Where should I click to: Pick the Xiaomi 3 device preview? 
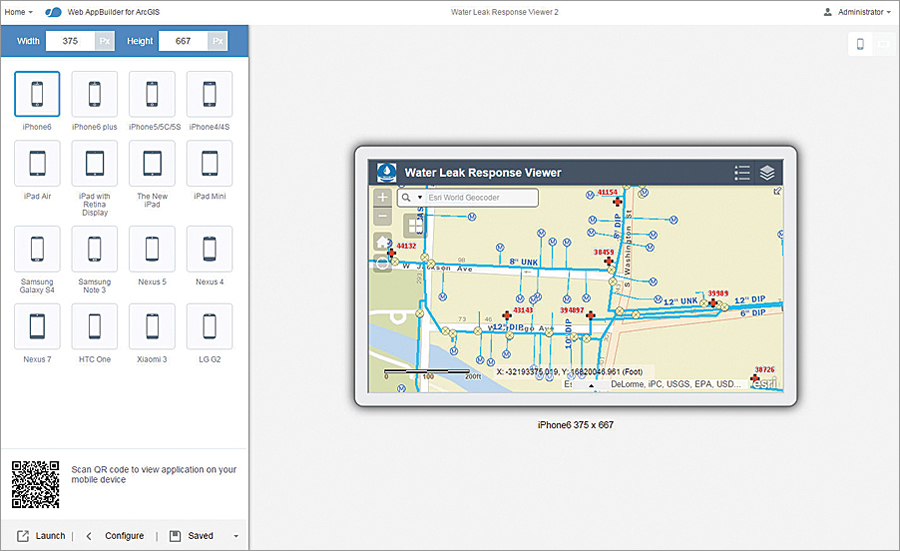click(x=152, y=326)
